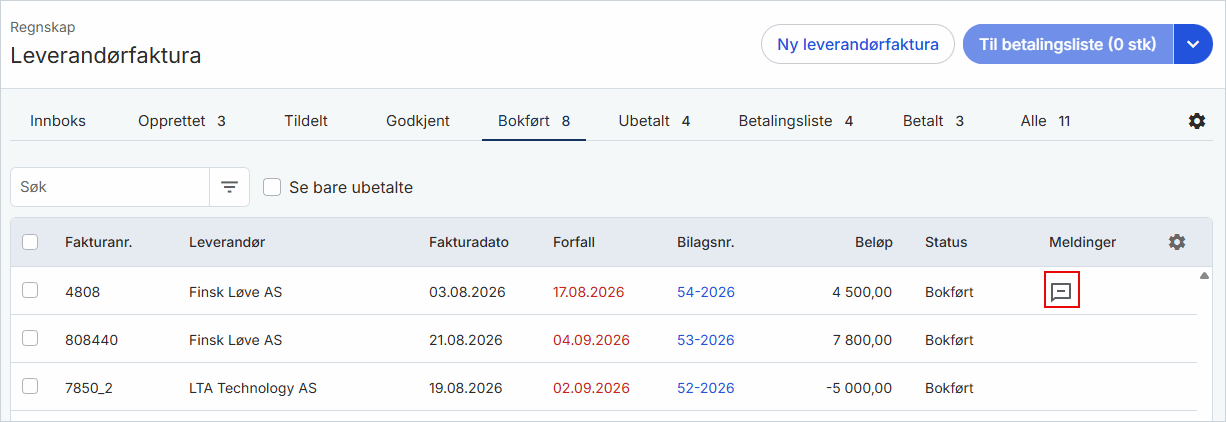Select supplier LTA Technology AS
Screen dimensions: 1226x422
pos(253,388)
